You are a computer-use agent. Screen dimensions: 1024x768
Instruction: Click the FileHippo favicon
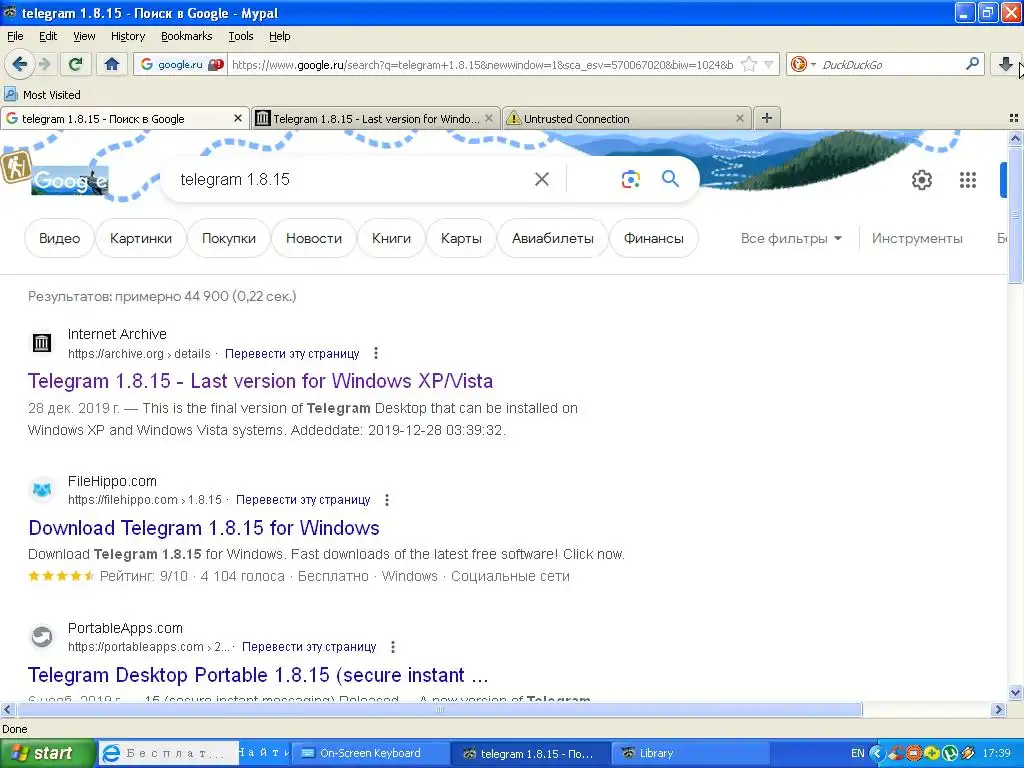click(42, 489)
